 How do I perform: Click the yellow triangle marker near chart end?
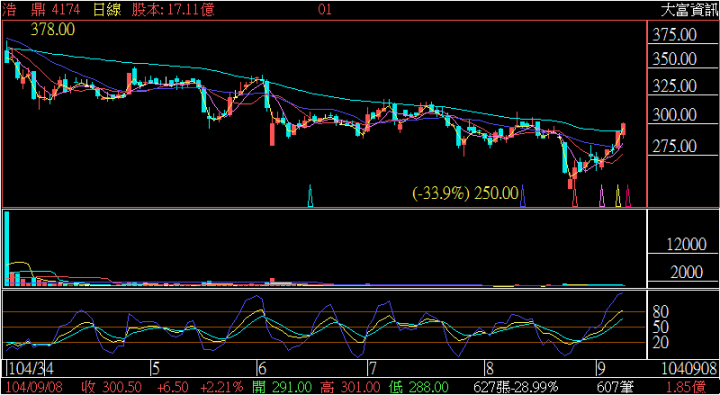(x=618, y=196)
